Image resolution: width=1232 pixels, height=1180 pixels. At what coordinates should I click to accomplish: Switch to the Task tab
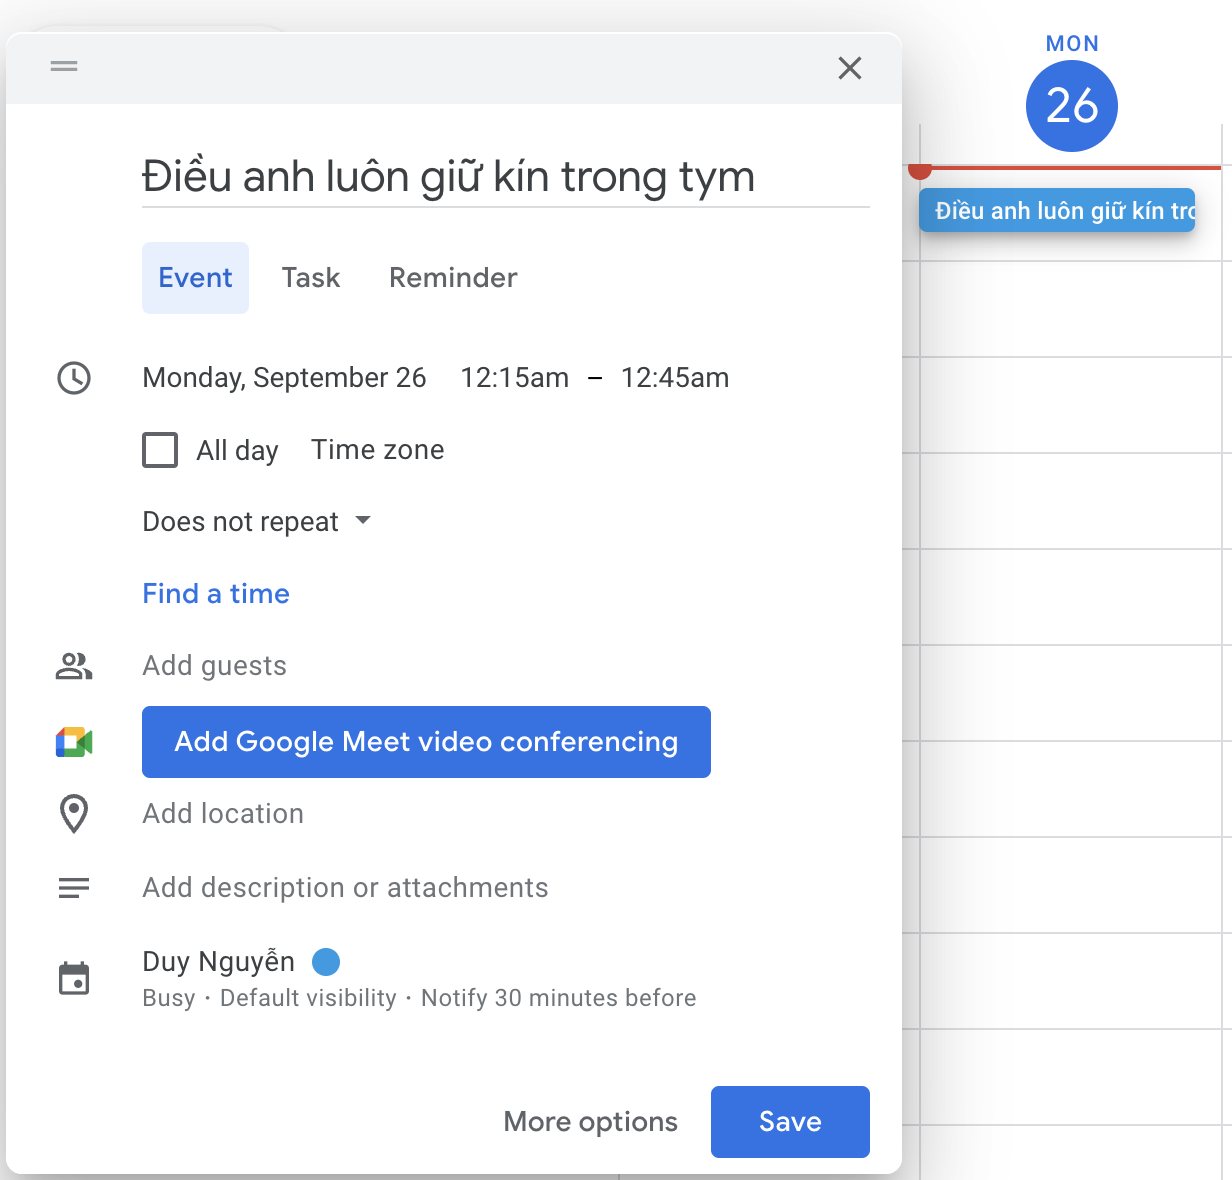pos(311,278)
